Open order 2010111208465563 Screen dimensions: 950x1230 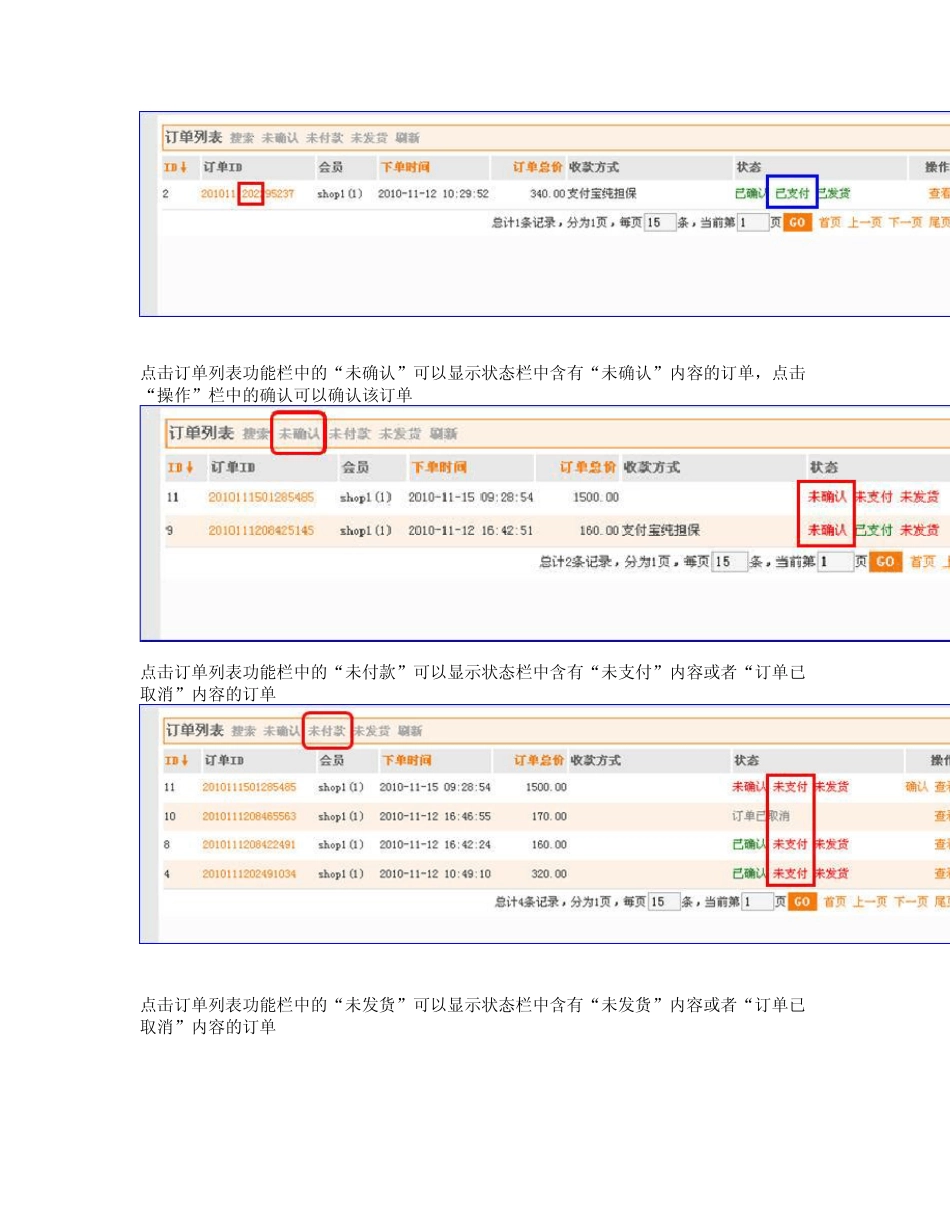(x=249, y=816)
